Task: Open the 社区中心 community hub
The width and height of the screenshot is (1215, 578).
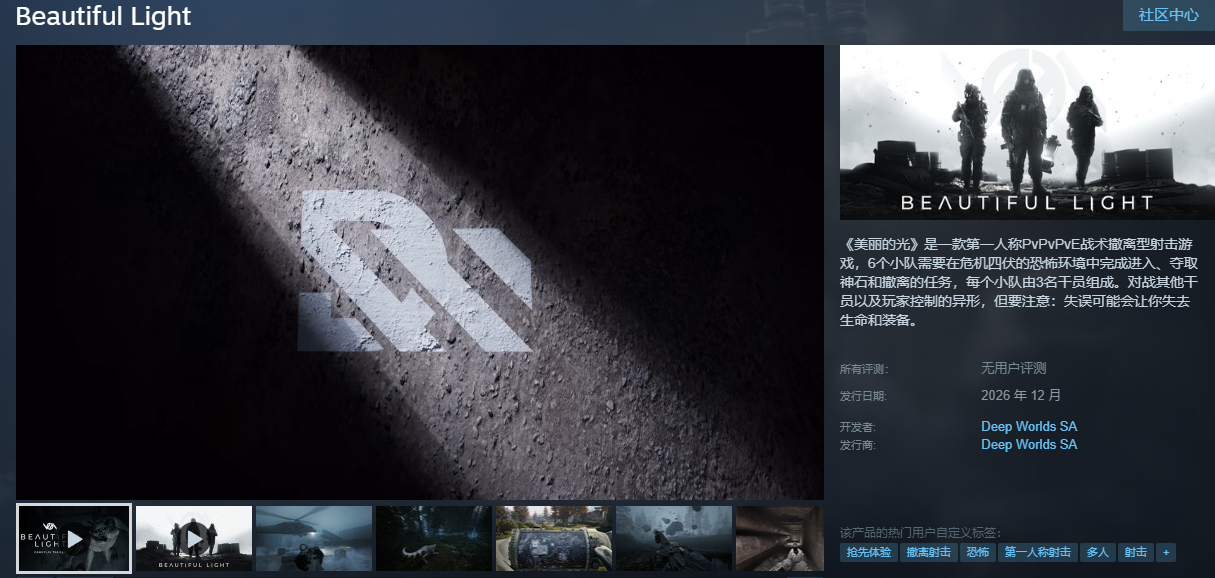Action: (x=1168, y=15)
